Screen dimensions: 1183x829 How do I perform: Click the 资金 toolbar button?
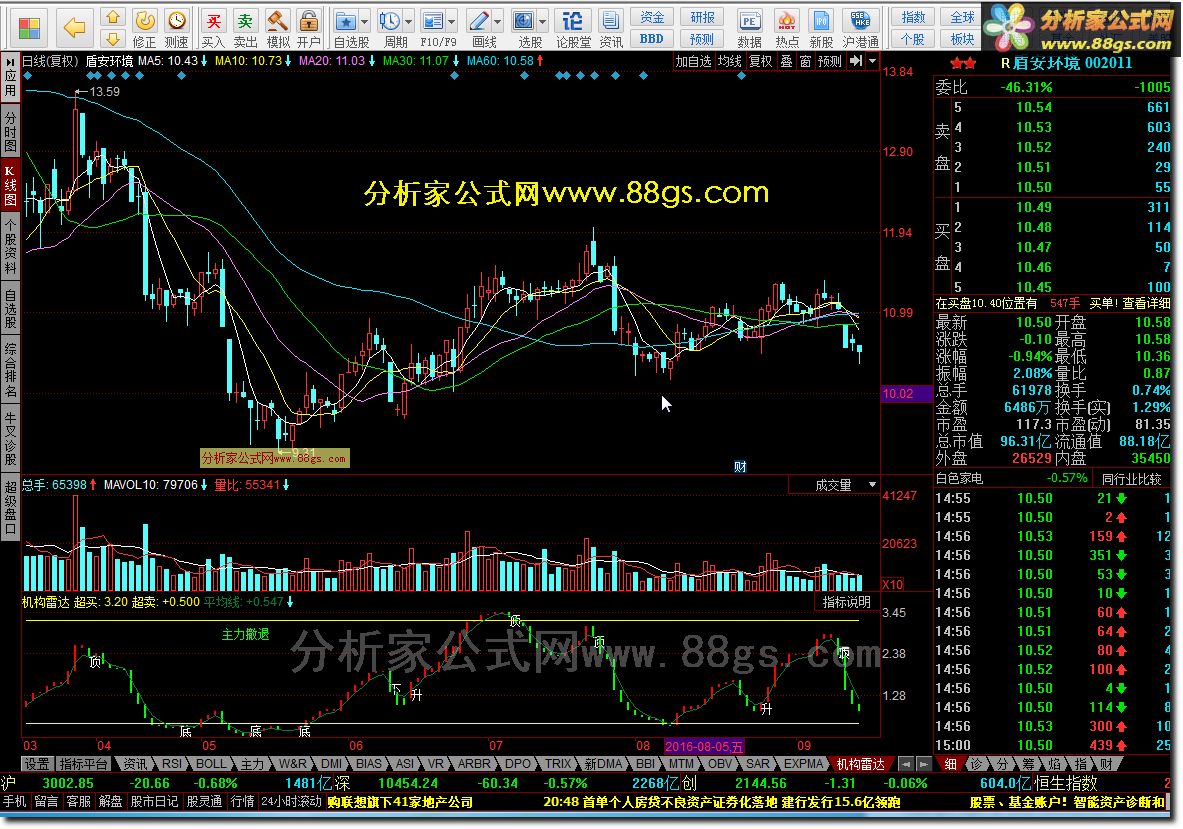(x=652, y=17)
